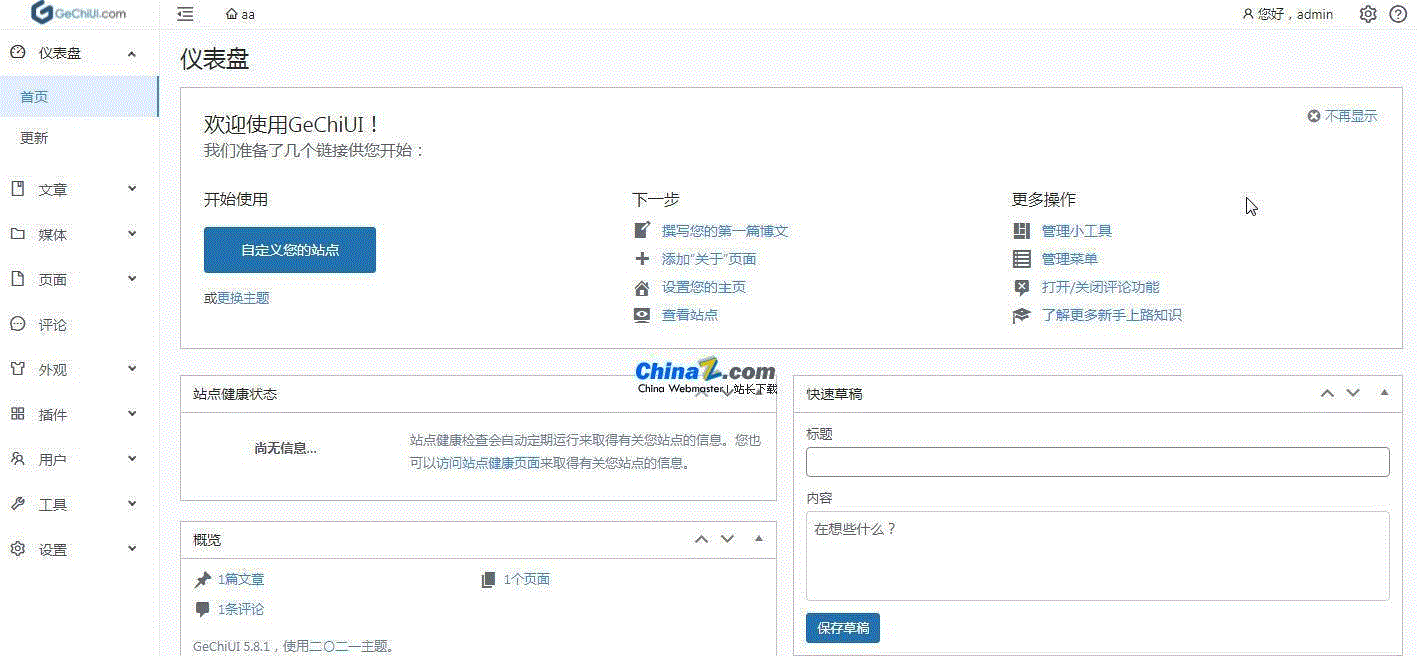Viewport: 1418px width, 656px height.
Task: Open the 评论 comments menu item
Action: [x=52, y=325]
